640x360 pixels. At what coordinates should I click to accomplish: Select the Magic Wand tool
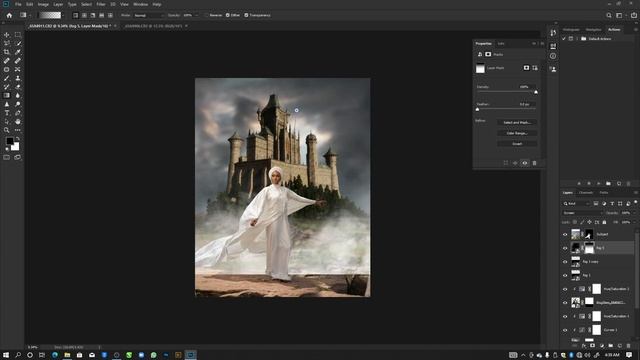(18, 43)
